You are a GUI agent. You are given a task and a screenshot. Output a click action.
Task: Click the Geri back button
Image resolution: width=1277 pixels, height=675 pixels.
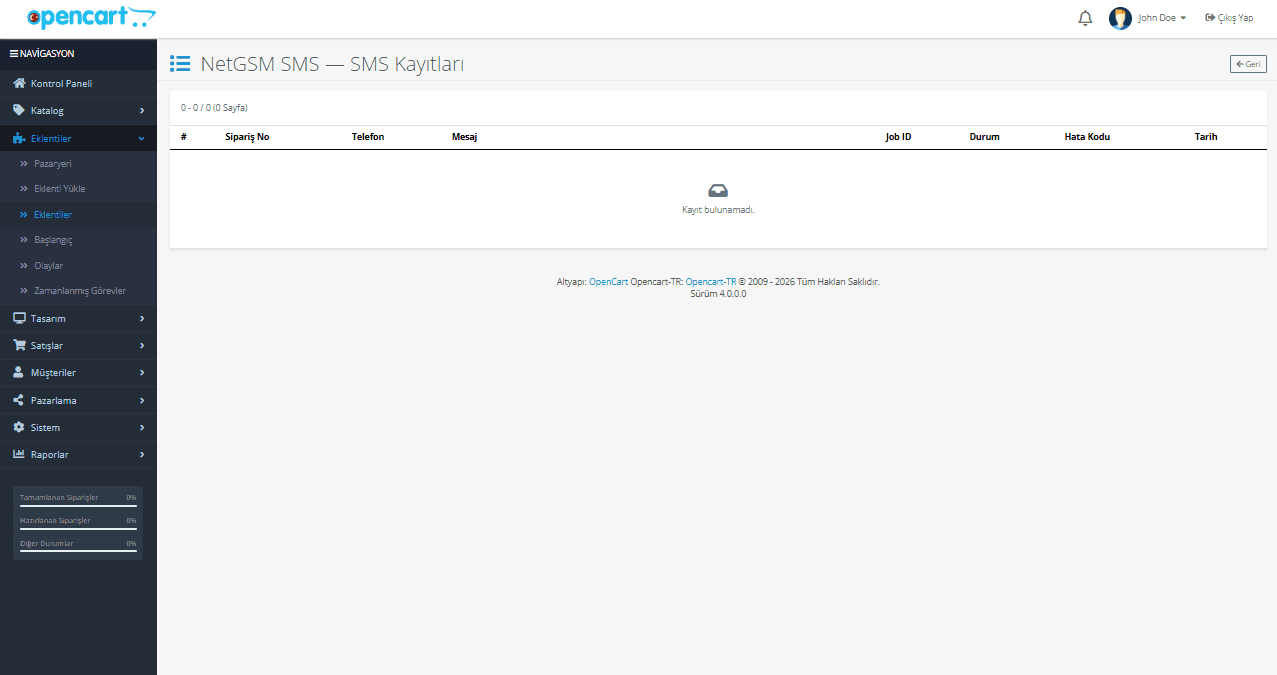(1248, 64)
